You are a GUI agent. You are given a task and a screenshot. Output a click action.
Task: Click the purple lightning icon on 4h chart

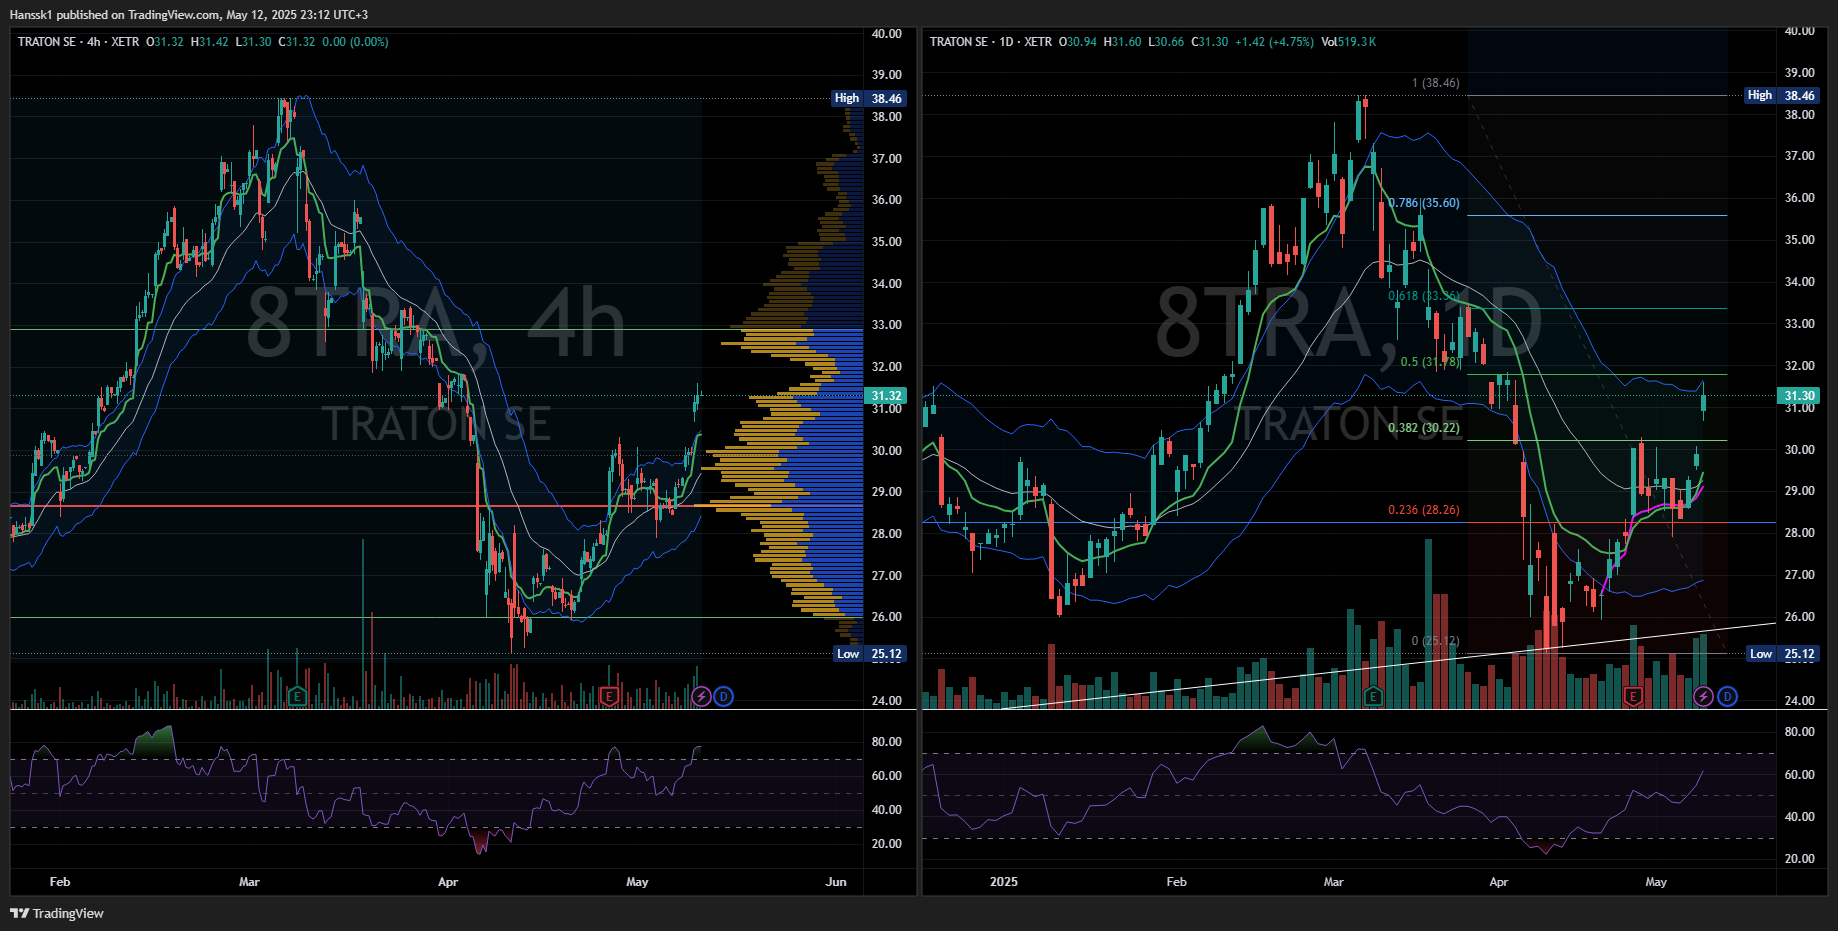(701, 696)
